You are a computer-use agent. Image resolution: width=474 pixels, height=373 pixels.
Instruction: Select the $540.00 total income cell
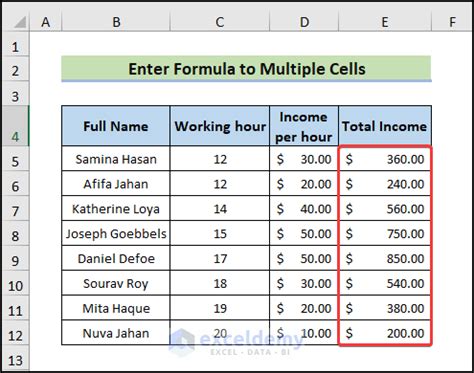click(x=385, y=283)
